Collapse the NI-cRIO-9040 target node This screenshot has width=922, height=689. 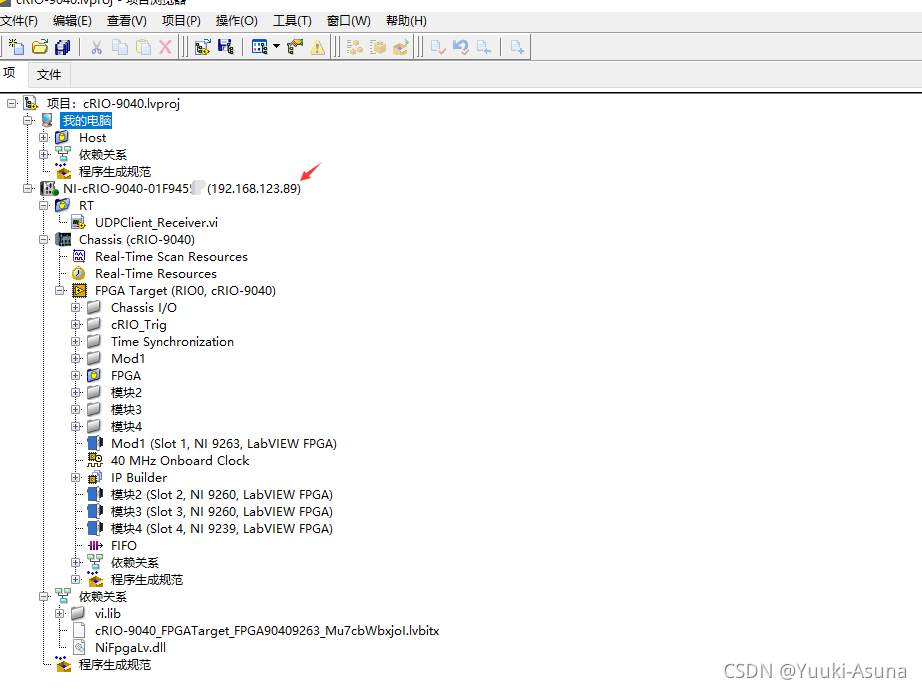tap(28, 189)
